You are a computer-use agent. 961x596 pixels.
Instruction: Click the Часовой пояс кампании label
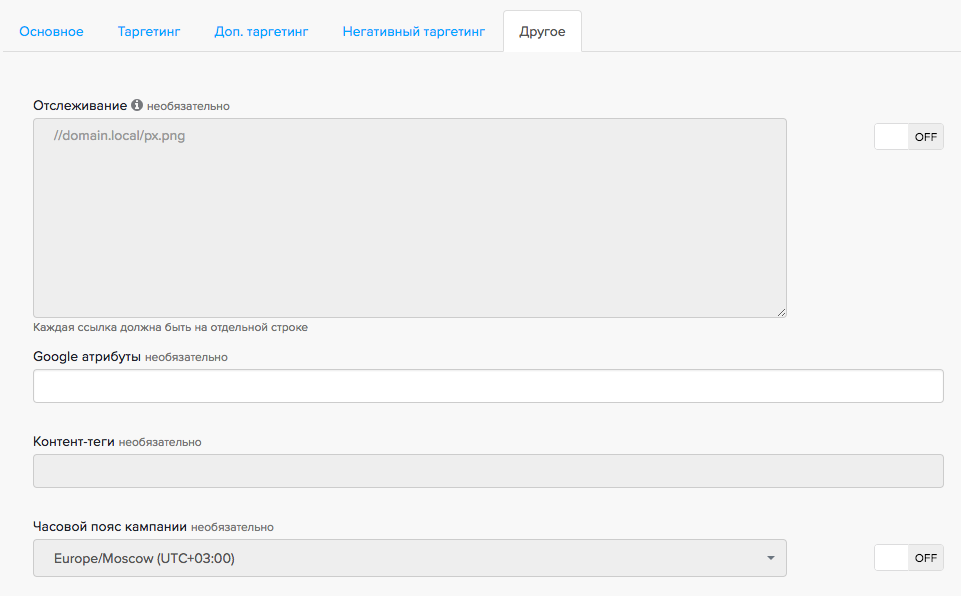pyautogui.click(x=110, y=526)
